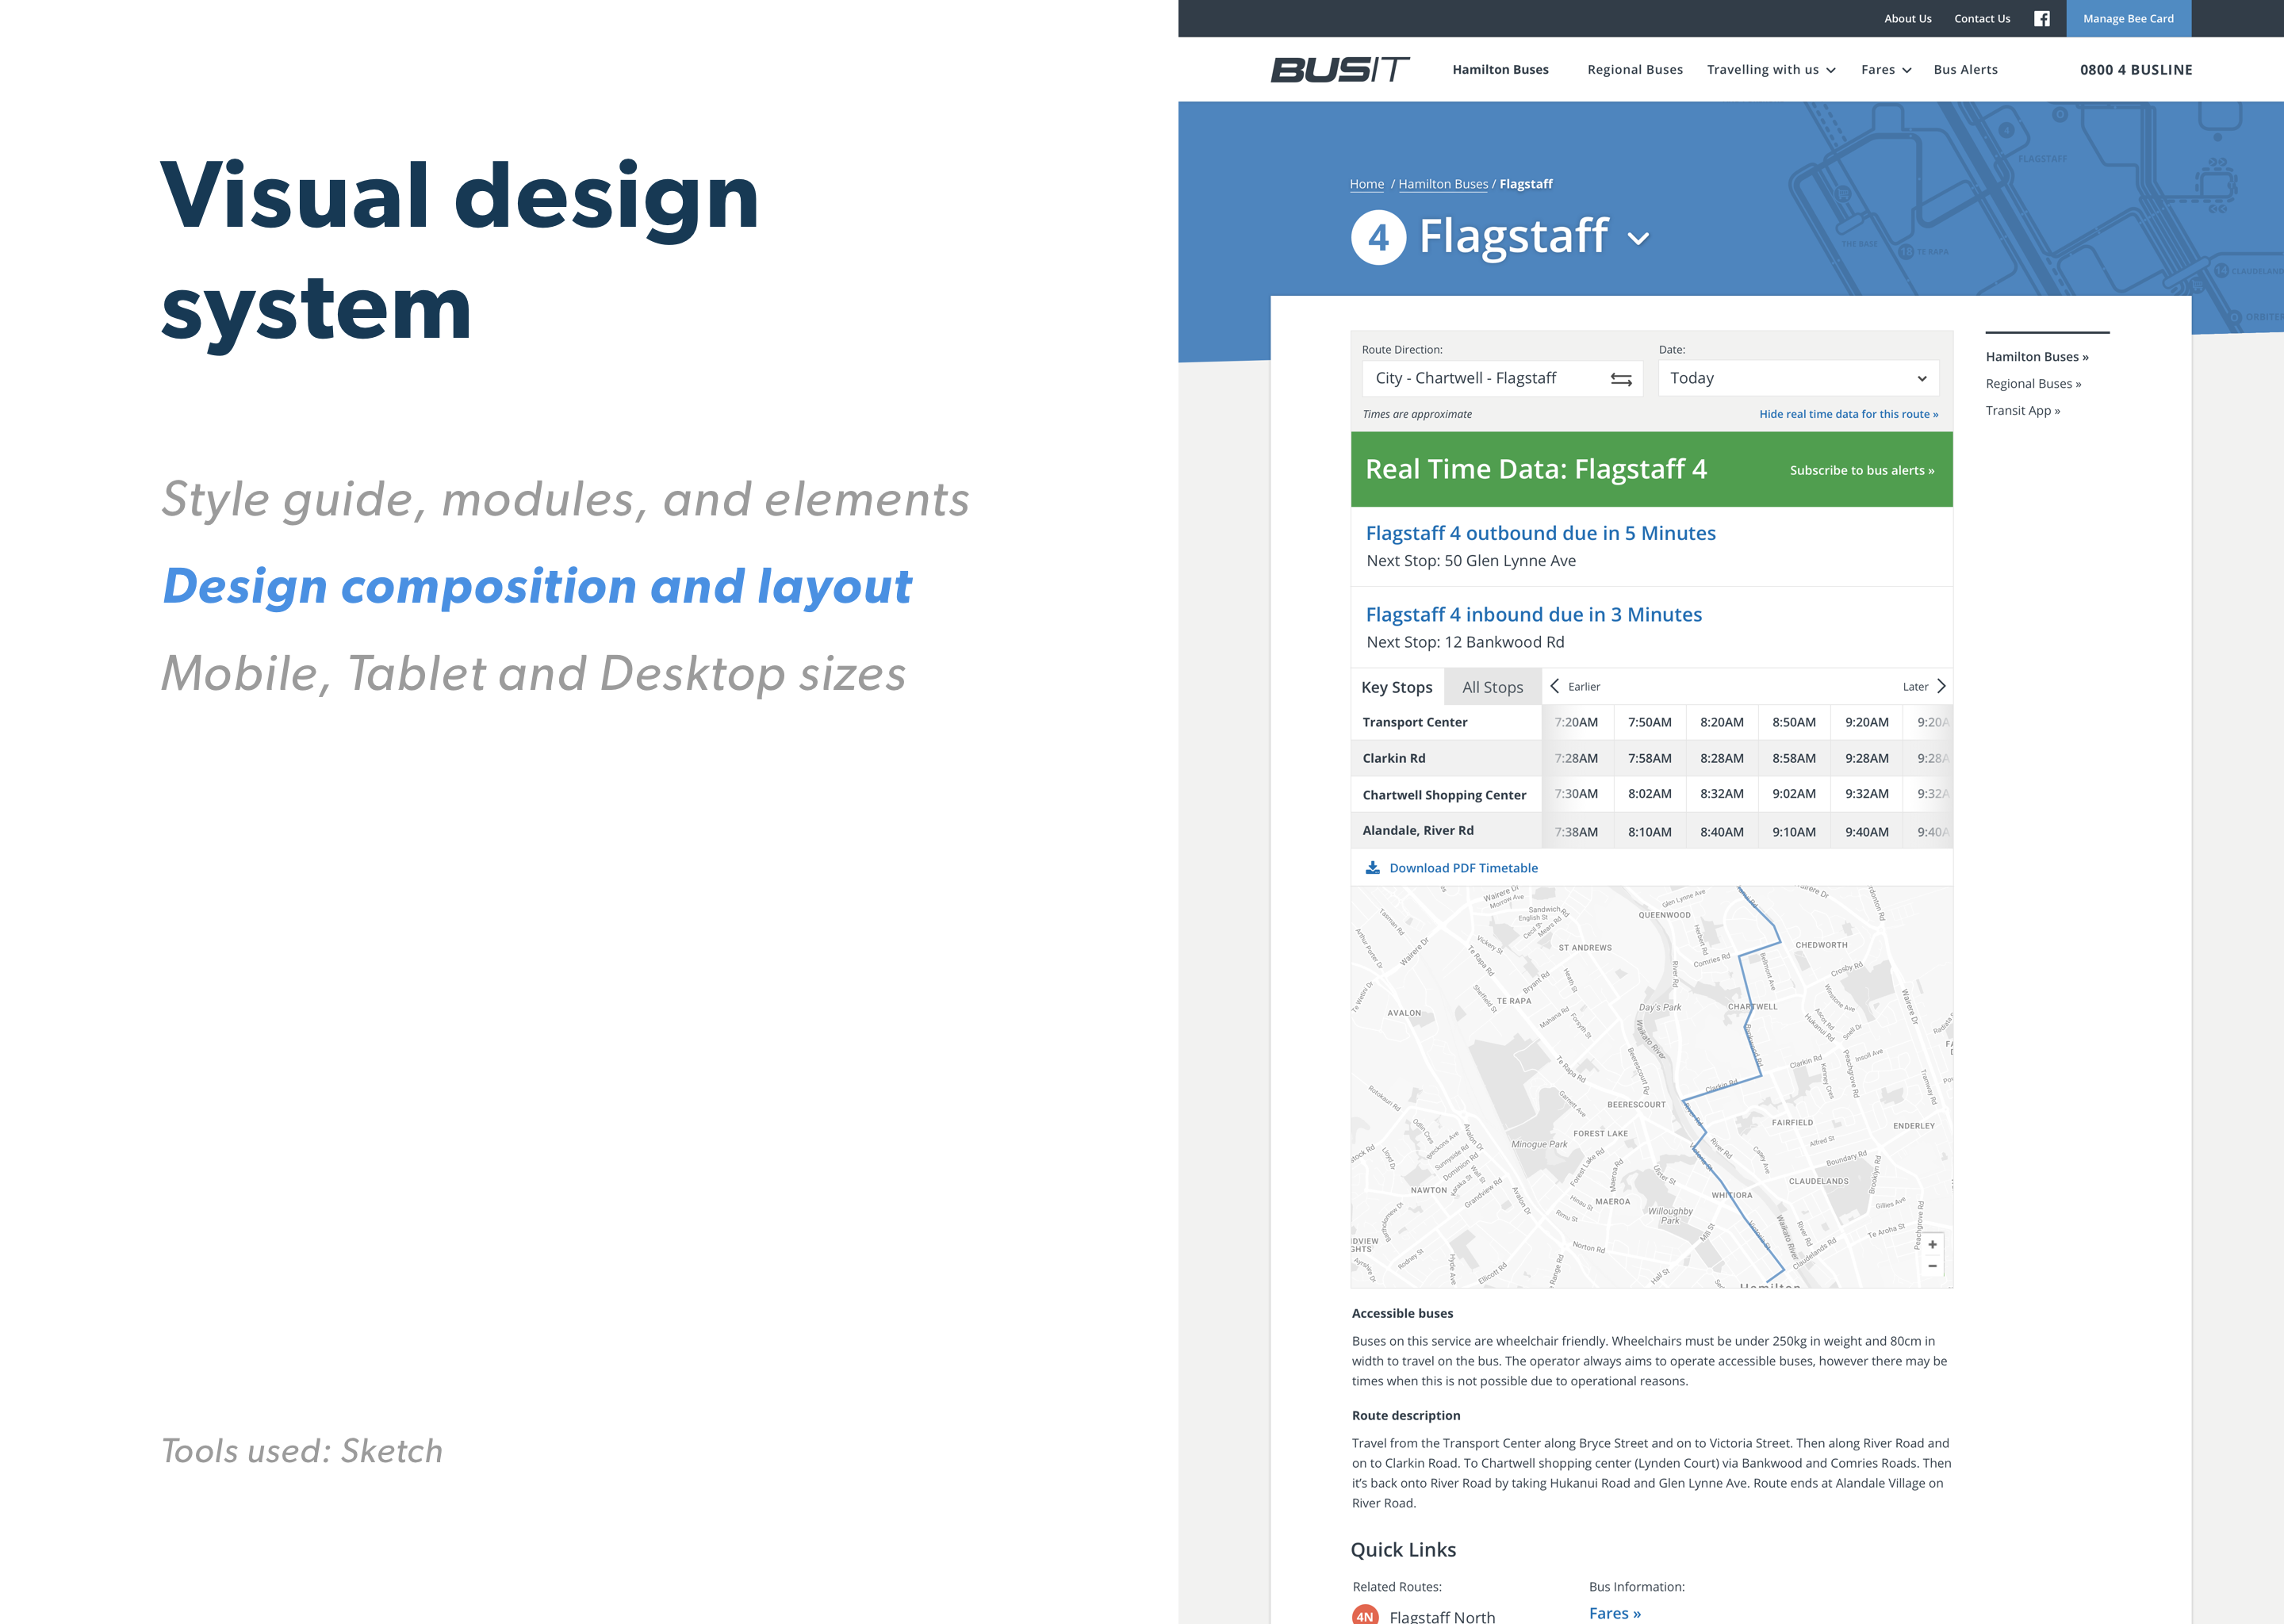Open the Today date dropdown
2284x1624 pixels.
[x=1797, y=379]
